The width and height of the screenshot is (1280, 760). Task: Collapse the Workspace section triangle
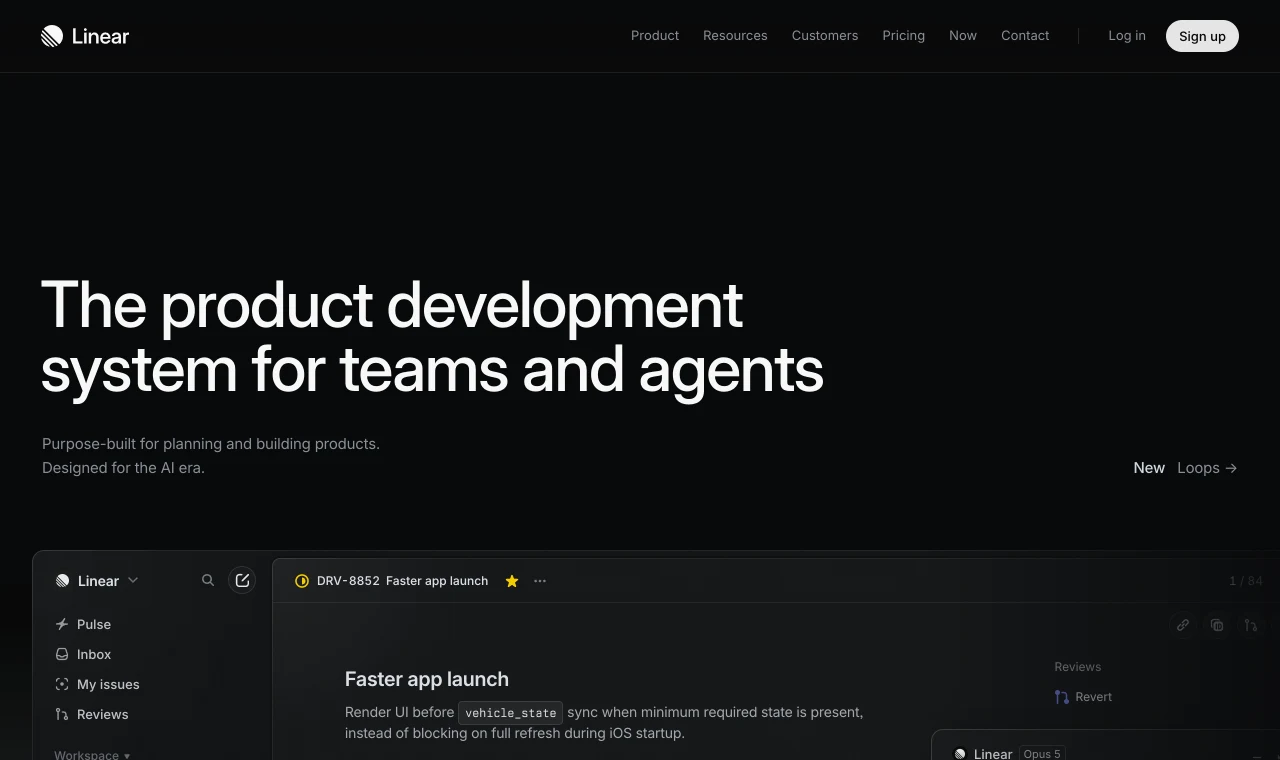click(127, 755)
